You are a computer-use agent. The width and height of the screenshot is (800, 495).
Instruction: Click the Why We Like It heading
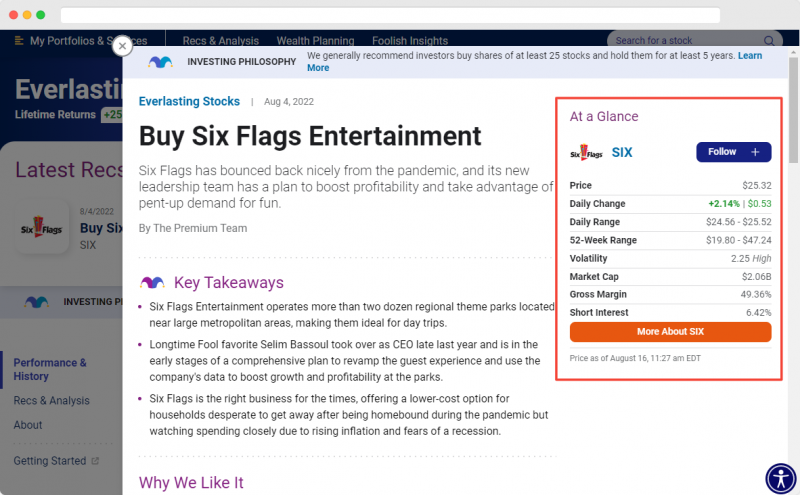pyautogui.click(x=191, y=483)
